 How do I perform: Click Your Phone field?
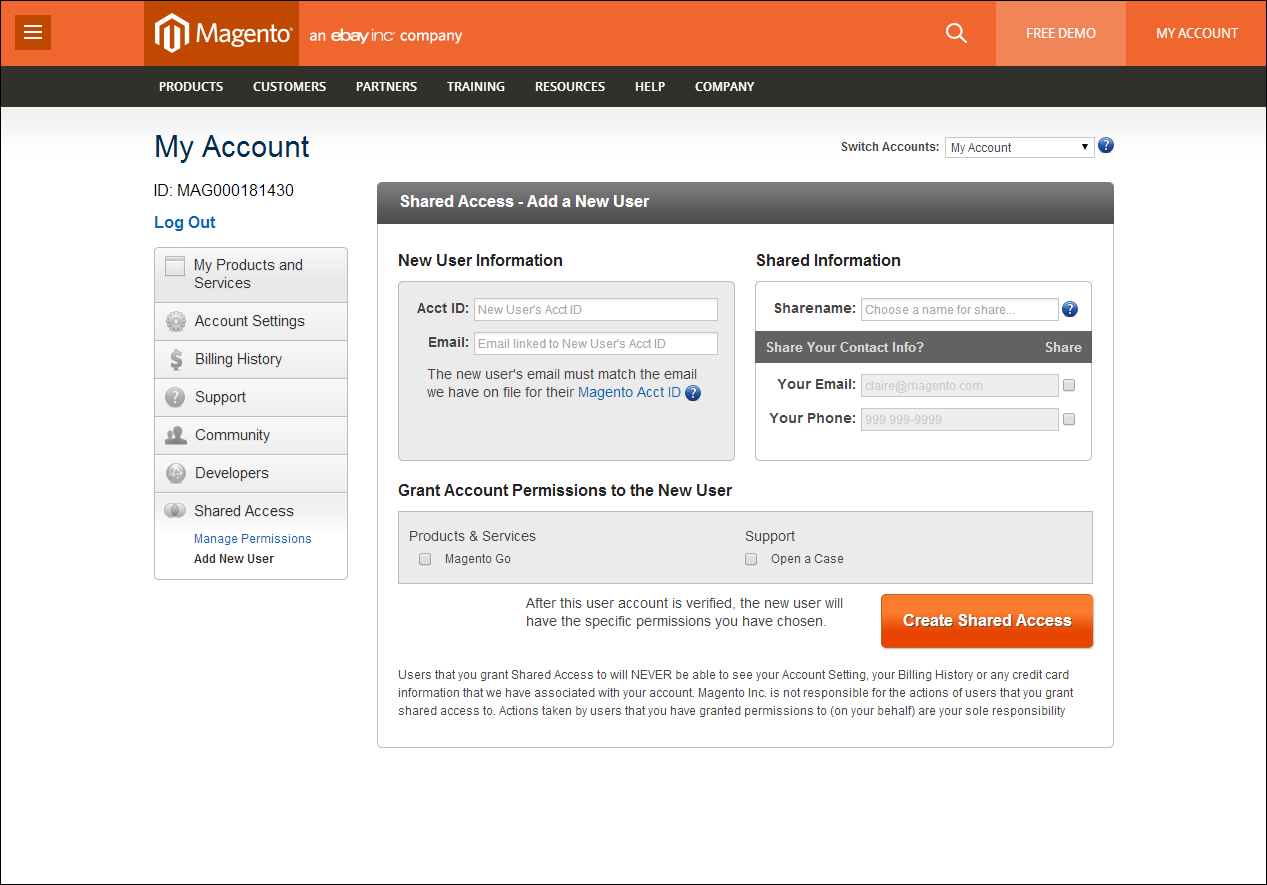click(x=959, y=419)
